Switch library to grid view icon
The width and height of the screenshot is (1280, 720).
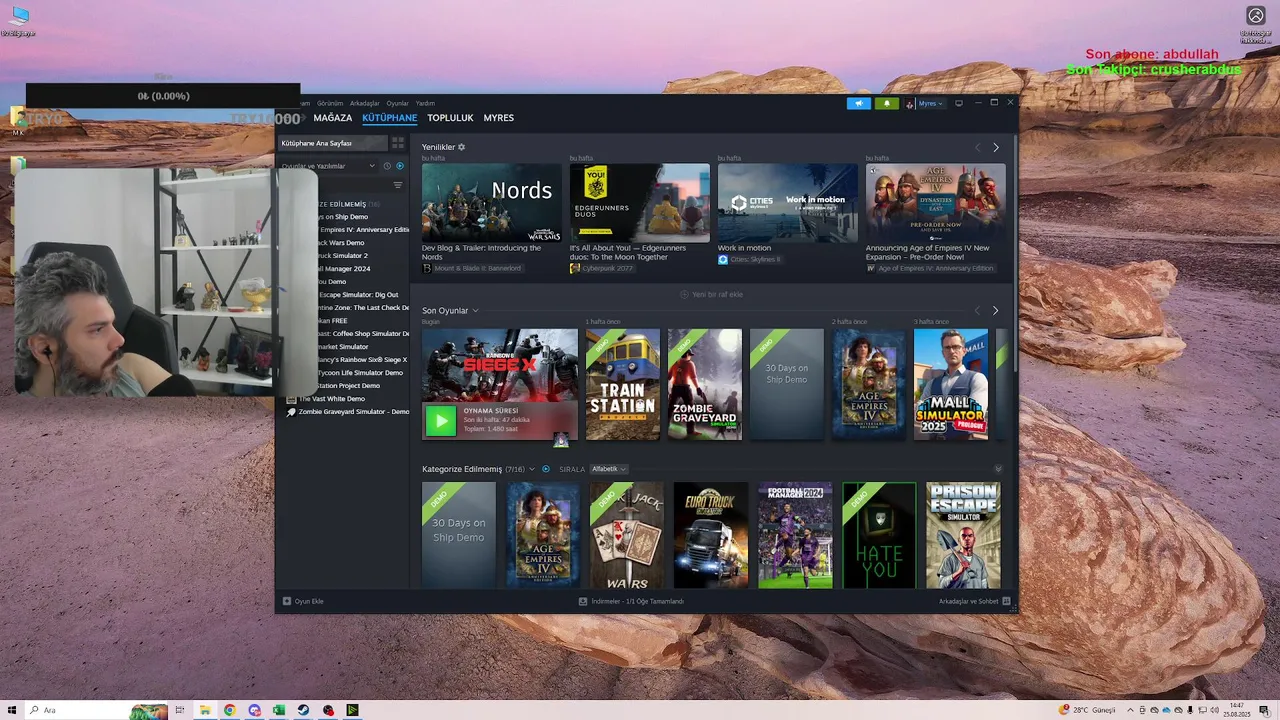click(398, 143)
